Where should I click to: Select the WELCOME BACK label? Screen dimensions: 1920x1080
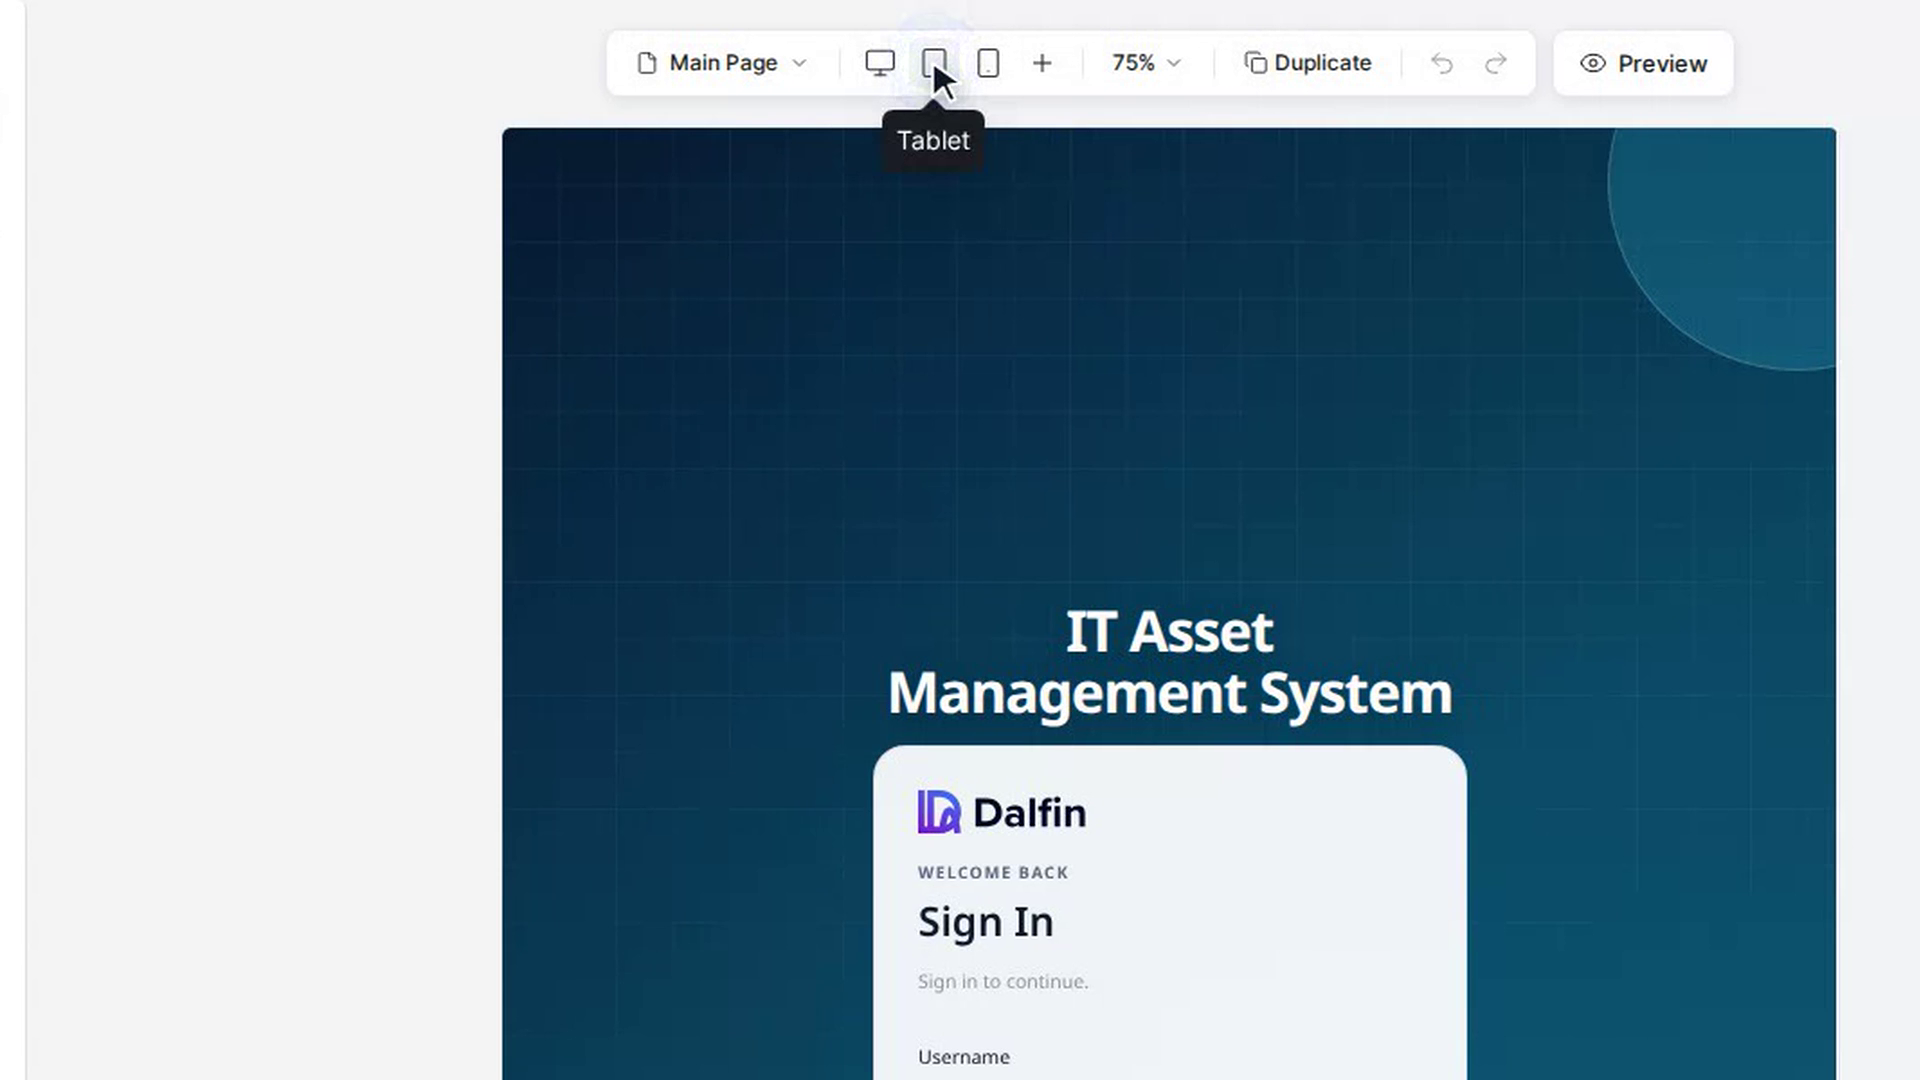click(993, 872)
